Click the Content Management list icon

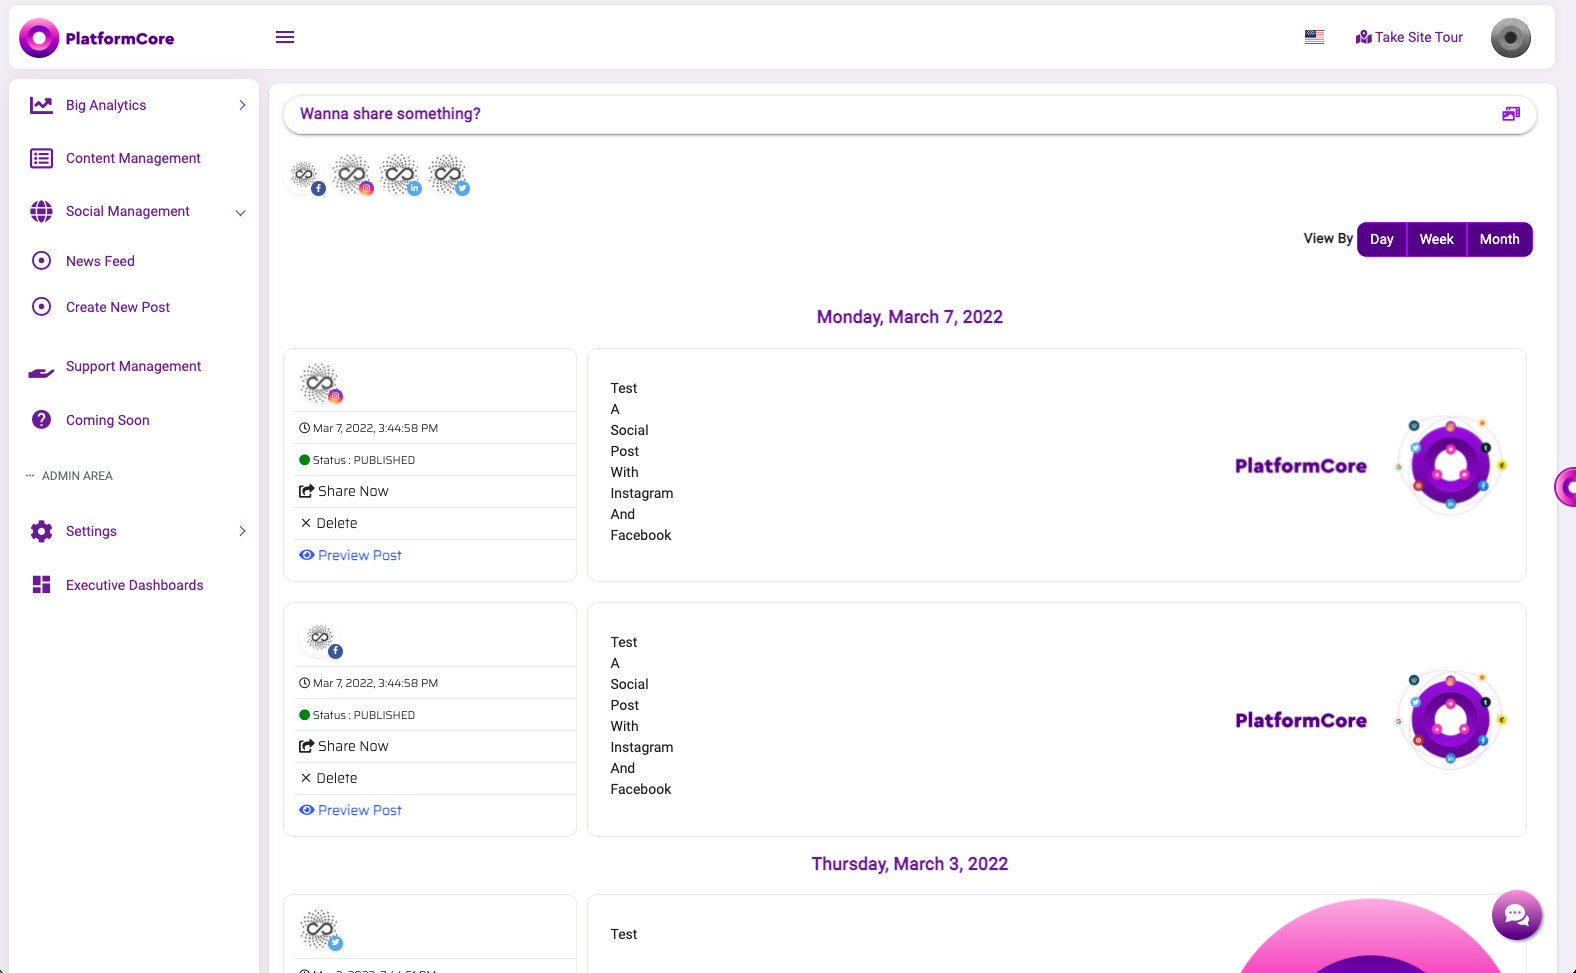tap(41, 158)
